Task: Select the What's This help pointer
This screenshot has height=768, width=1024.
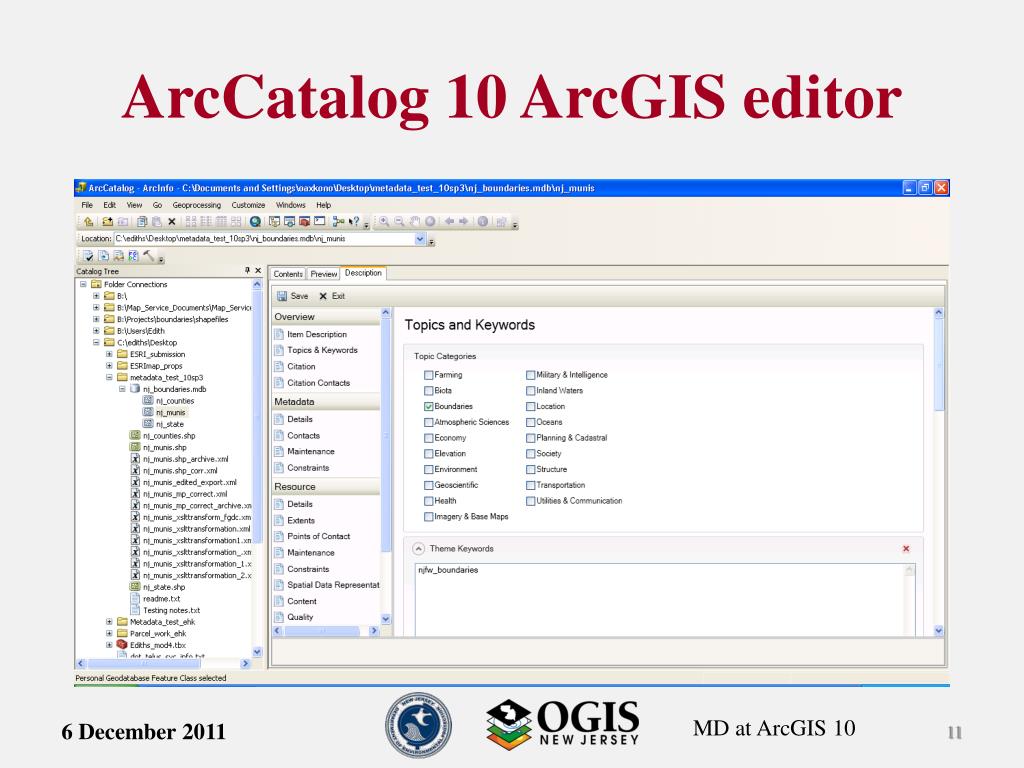Action: coord(355,221)
